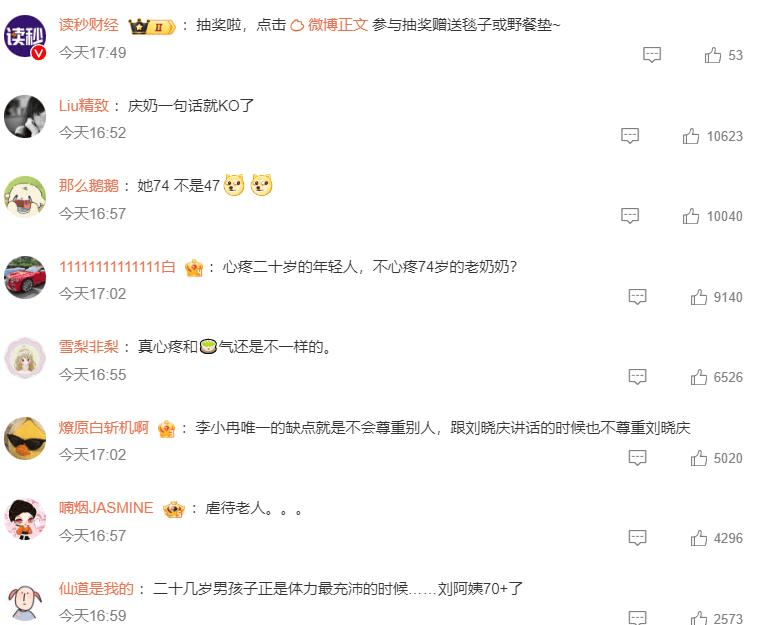The width and height of the screenshot is (762, 625).
Task: Open Liu精致 username link
Action: tap(84, 105)
